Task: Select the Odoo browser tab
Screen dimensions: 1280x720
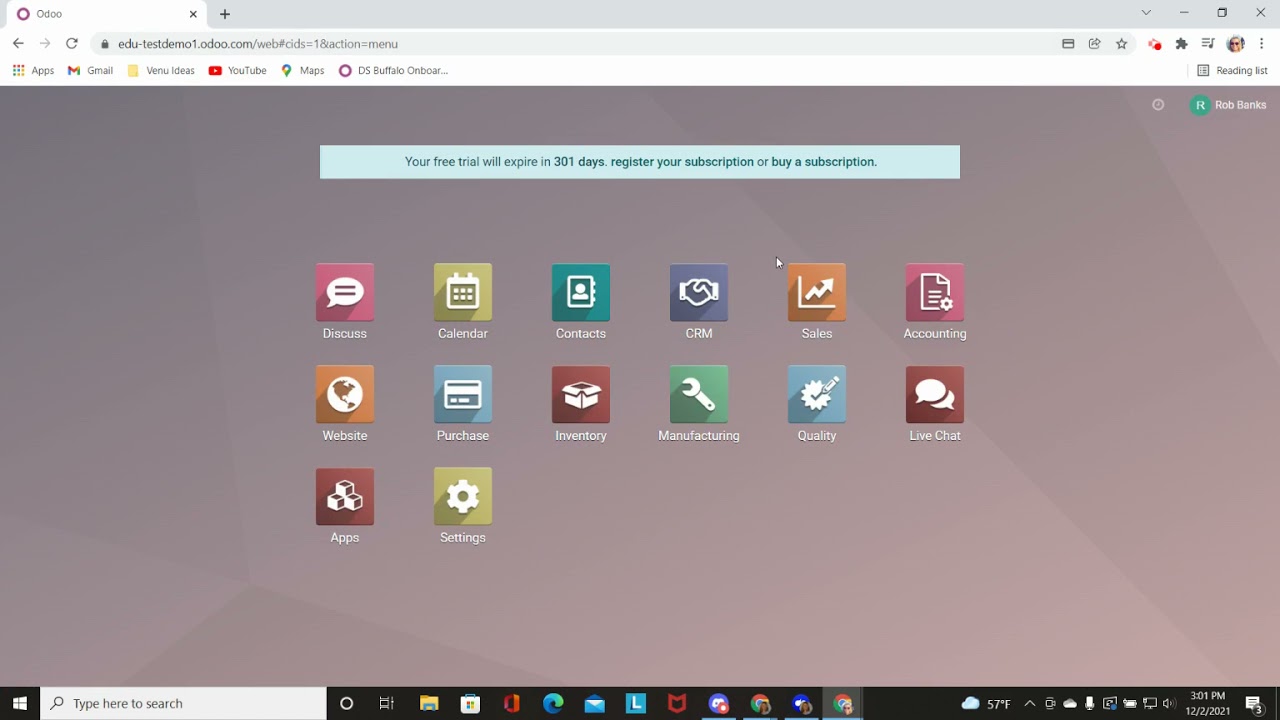Action: [x=105, y=14]
